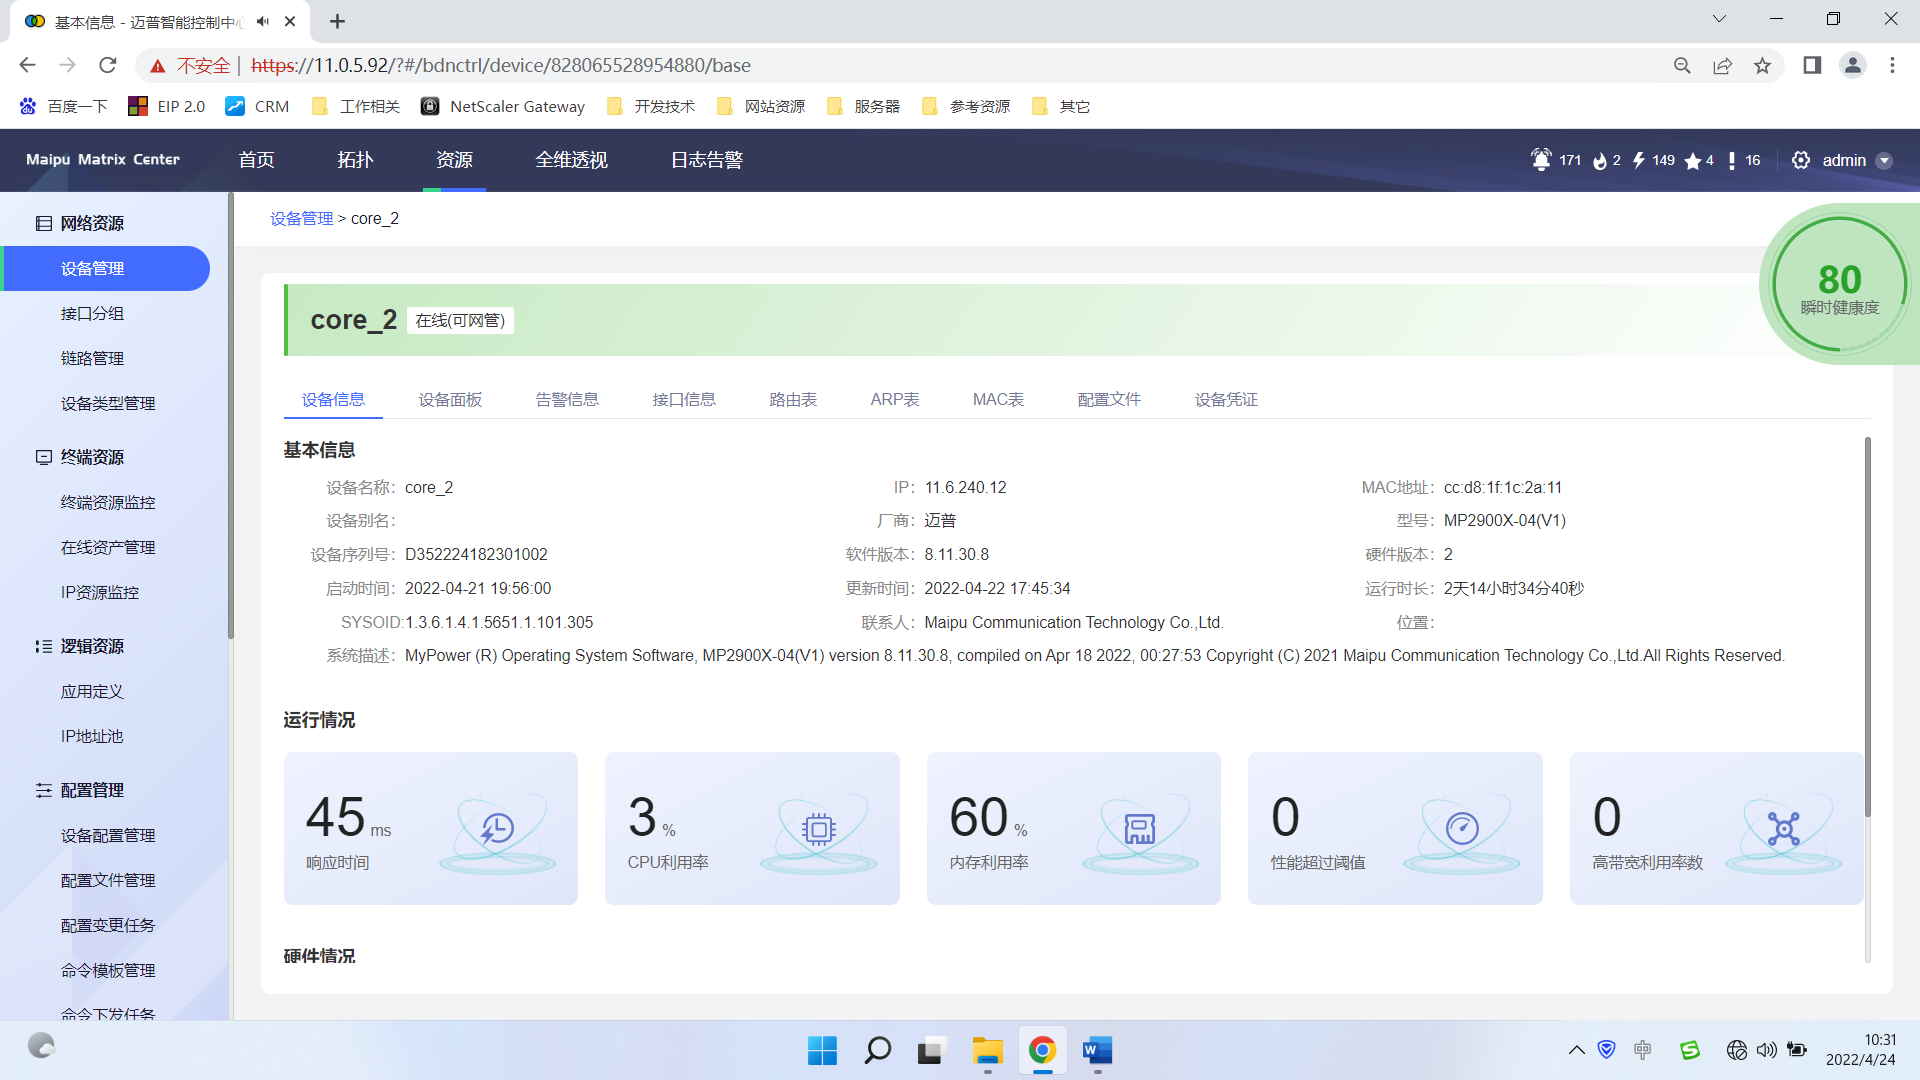Viewport: 1920px width, 1080px height.
Task: Open 链路管理 in the sidebar
Action: tap(92, 358)
